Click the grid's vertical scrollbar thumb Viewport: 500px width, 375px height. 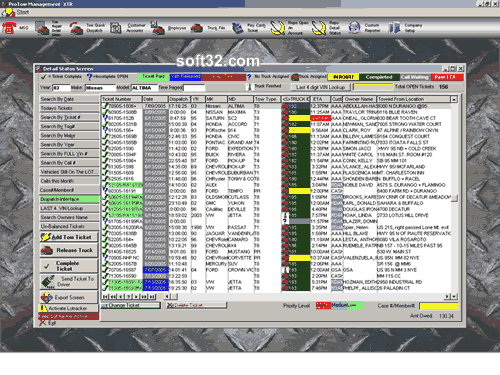[454, 198]
